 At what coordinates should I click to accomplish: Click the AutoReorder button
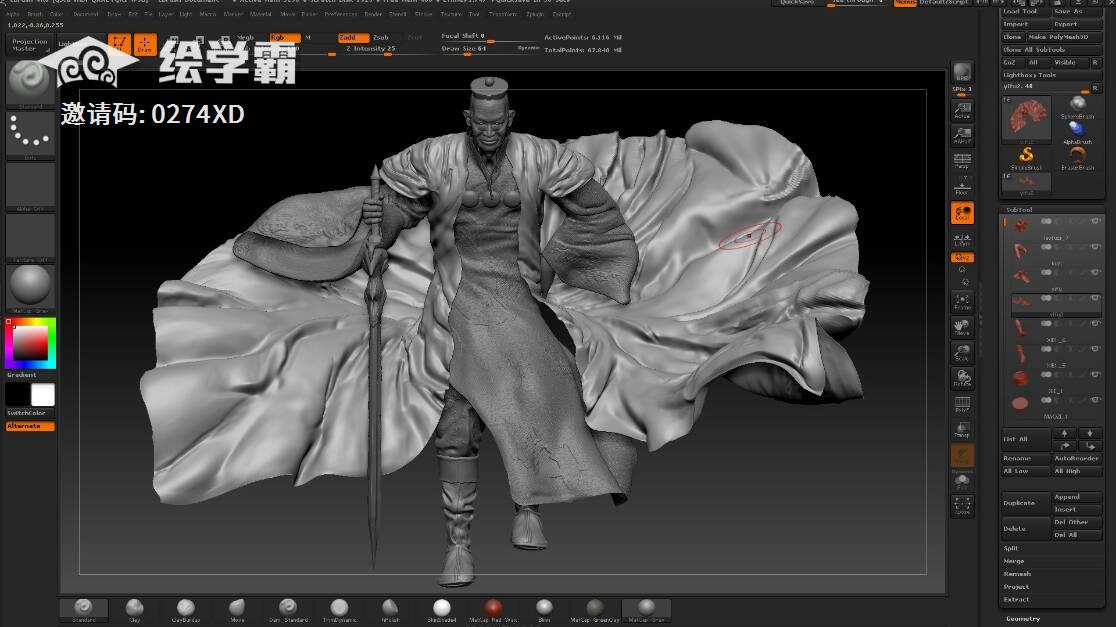click(1077, 458)
